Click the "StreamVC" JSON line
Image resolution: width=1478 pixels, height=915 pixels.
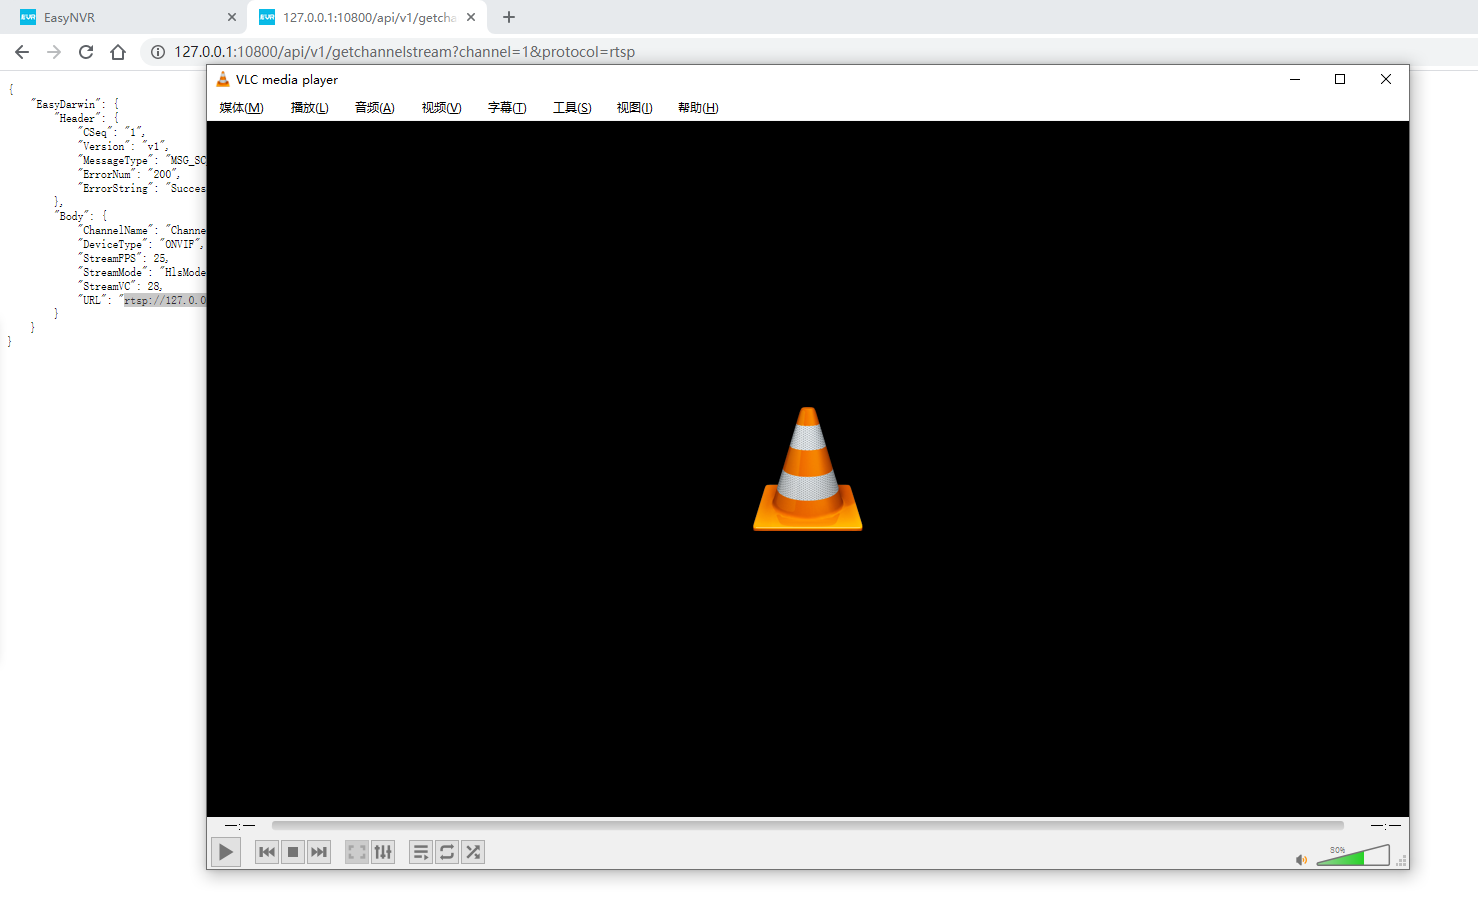(120, 286)
